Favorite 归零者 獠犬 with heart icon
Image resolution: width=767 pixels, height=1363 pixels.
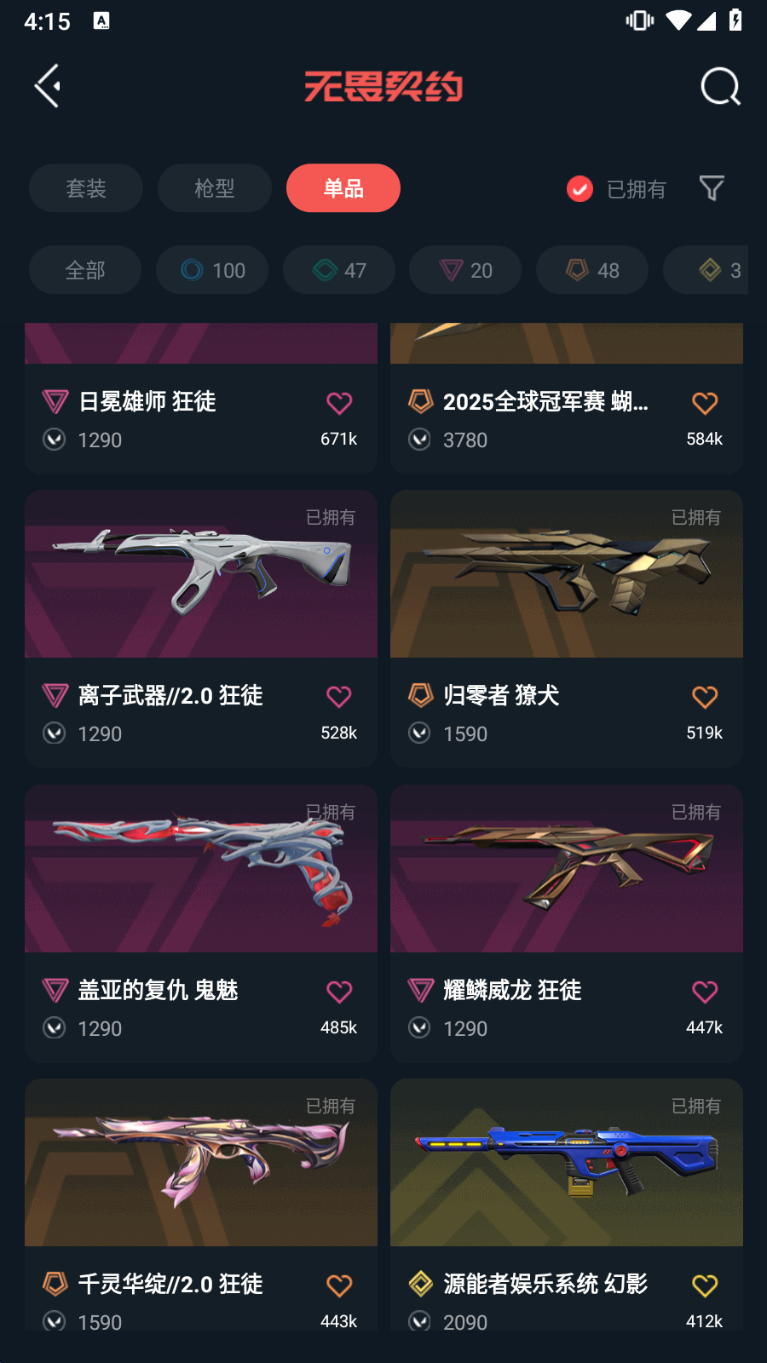[x=705, y=697]
